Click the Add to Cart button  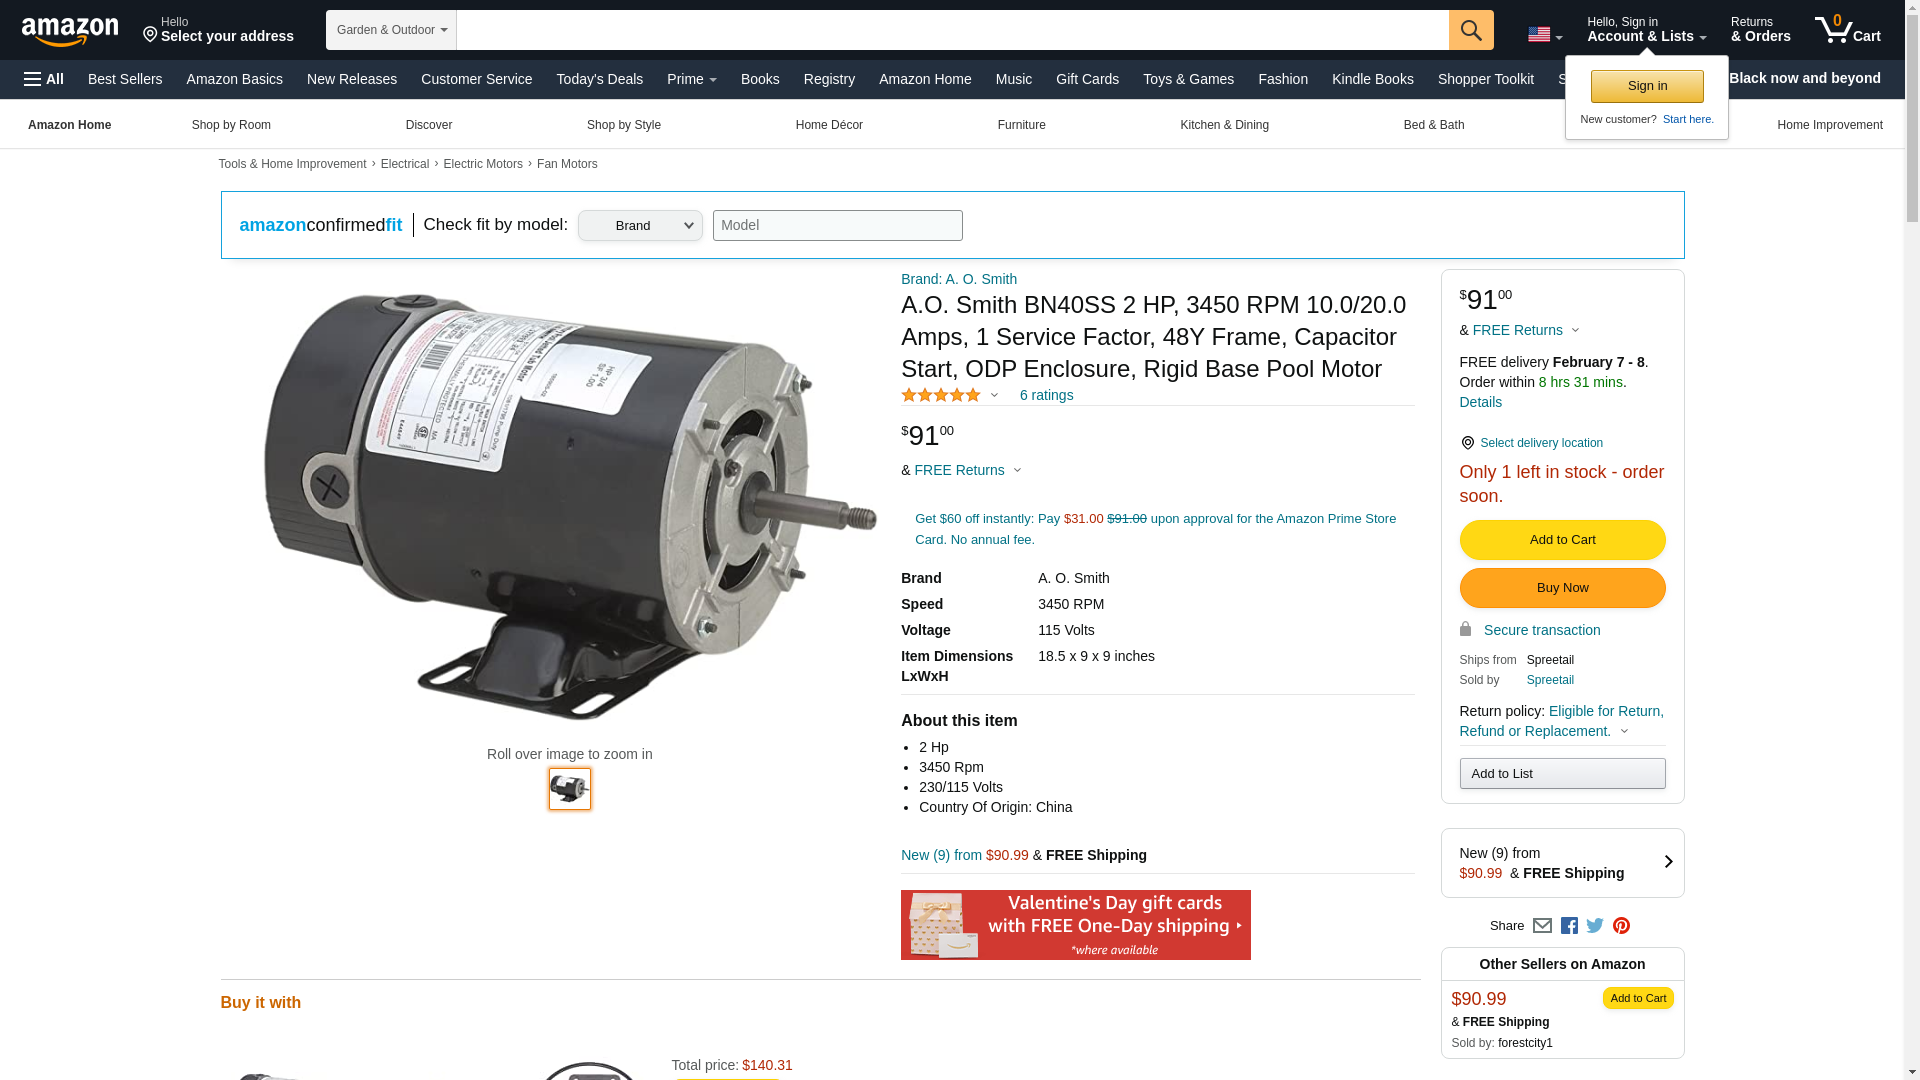coord(1562,540)
